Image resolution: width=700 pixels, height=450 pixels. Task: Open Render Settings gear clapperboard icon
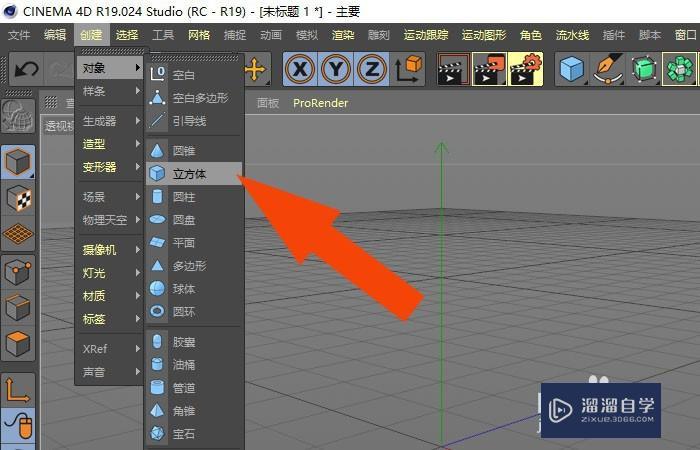(x=525, y=69)
